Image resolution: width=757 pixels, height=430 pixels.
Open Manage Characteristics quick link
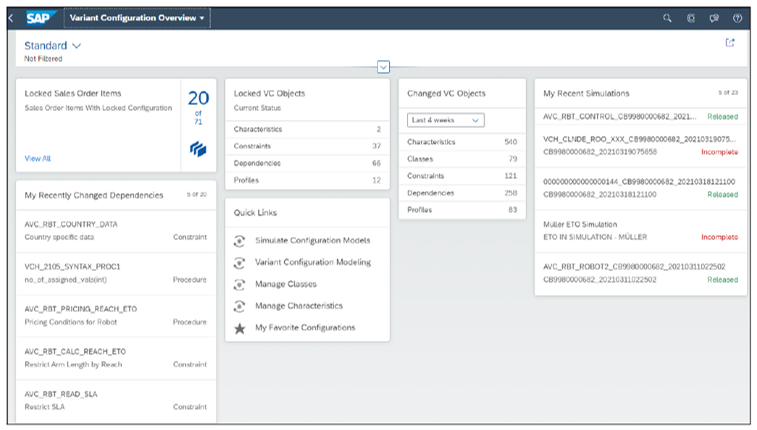[x=299, y=306]
